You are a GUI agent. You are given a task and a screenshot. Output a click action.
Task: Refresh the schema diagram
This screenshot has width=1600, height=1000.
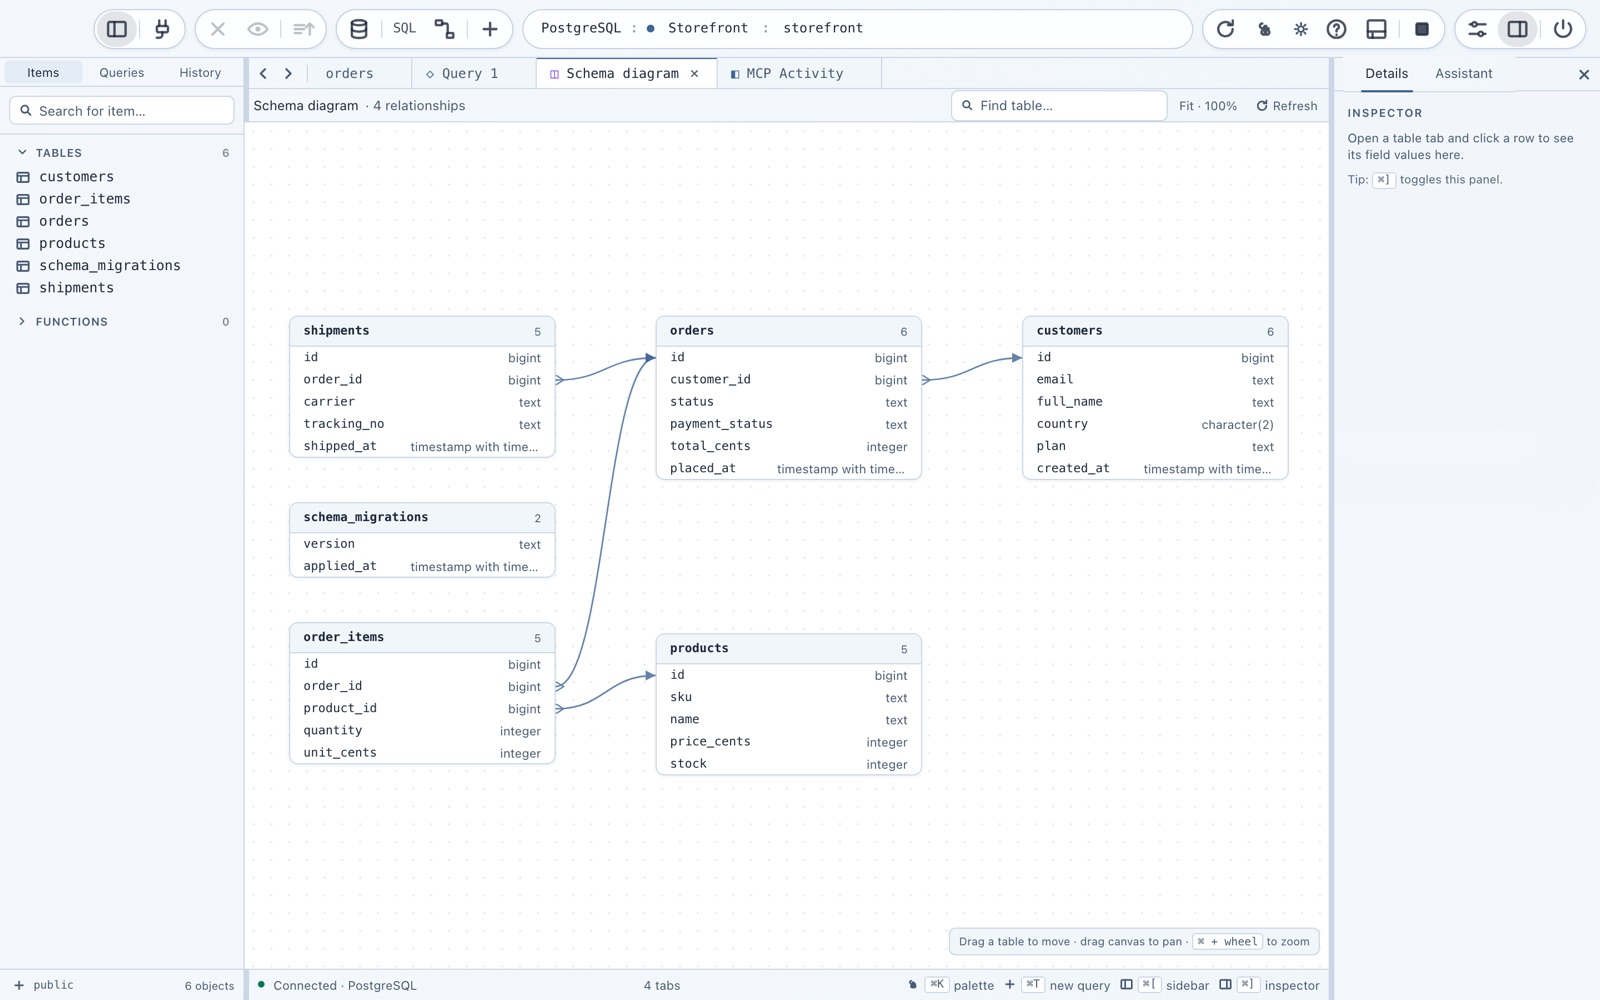(1287, 106)
